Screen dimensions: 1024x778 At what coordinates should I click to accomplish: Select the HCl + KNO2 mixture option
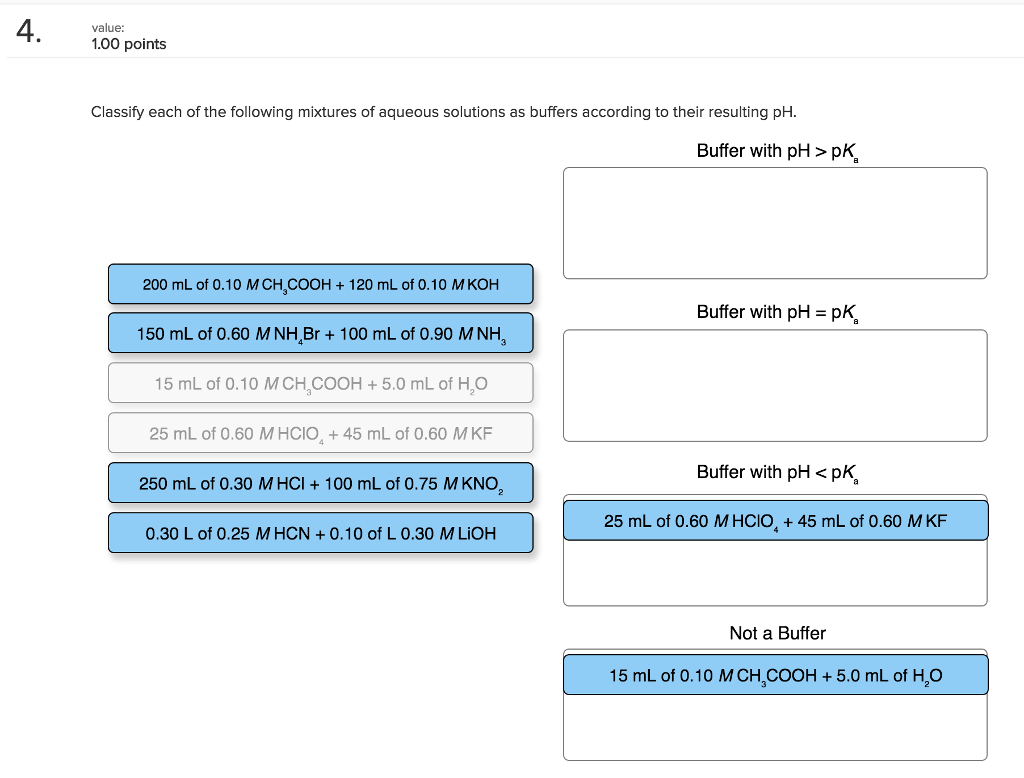[x=320, y=483]
